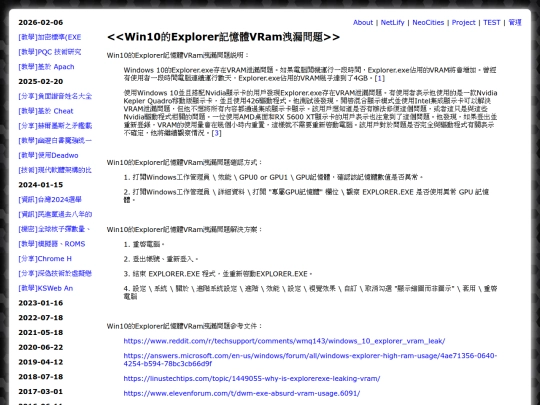Click heading 'Win10的Explorer記憶體VRam洩漏問題參考文件:'

click(x=185, y=326)
